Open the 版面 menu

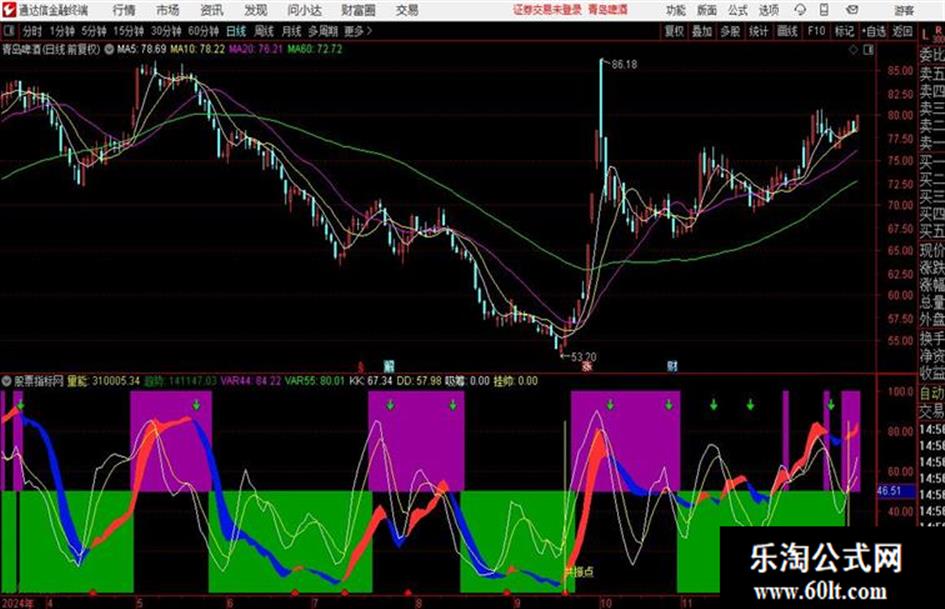[706, 10]
